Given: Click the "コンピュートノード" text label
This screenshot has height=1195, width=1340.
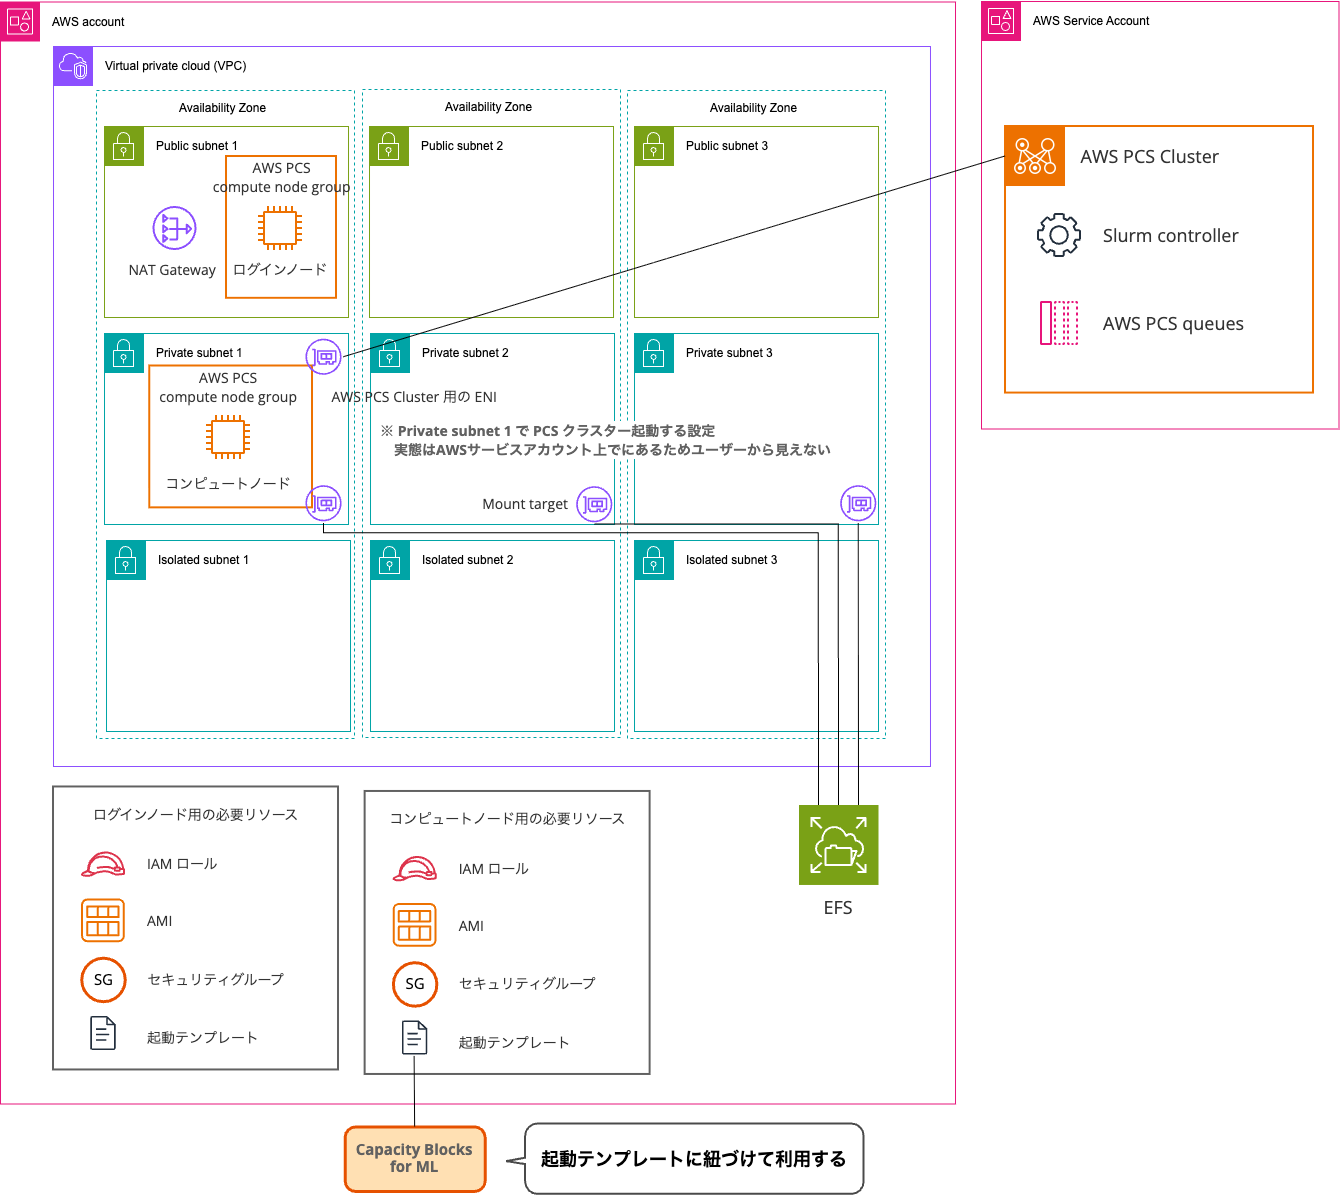Looking at the screenshot, I should (228, 484).
